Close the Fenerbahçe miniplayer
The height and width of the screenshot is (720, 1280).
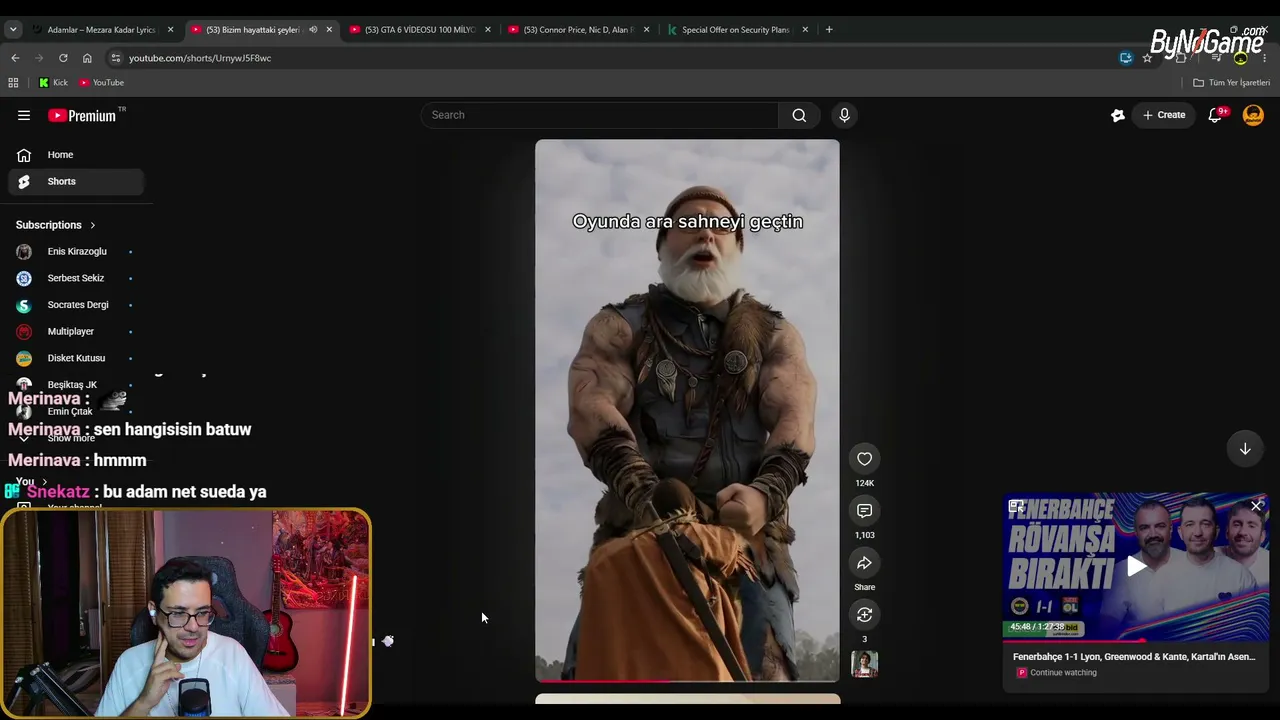[1257, 506]
